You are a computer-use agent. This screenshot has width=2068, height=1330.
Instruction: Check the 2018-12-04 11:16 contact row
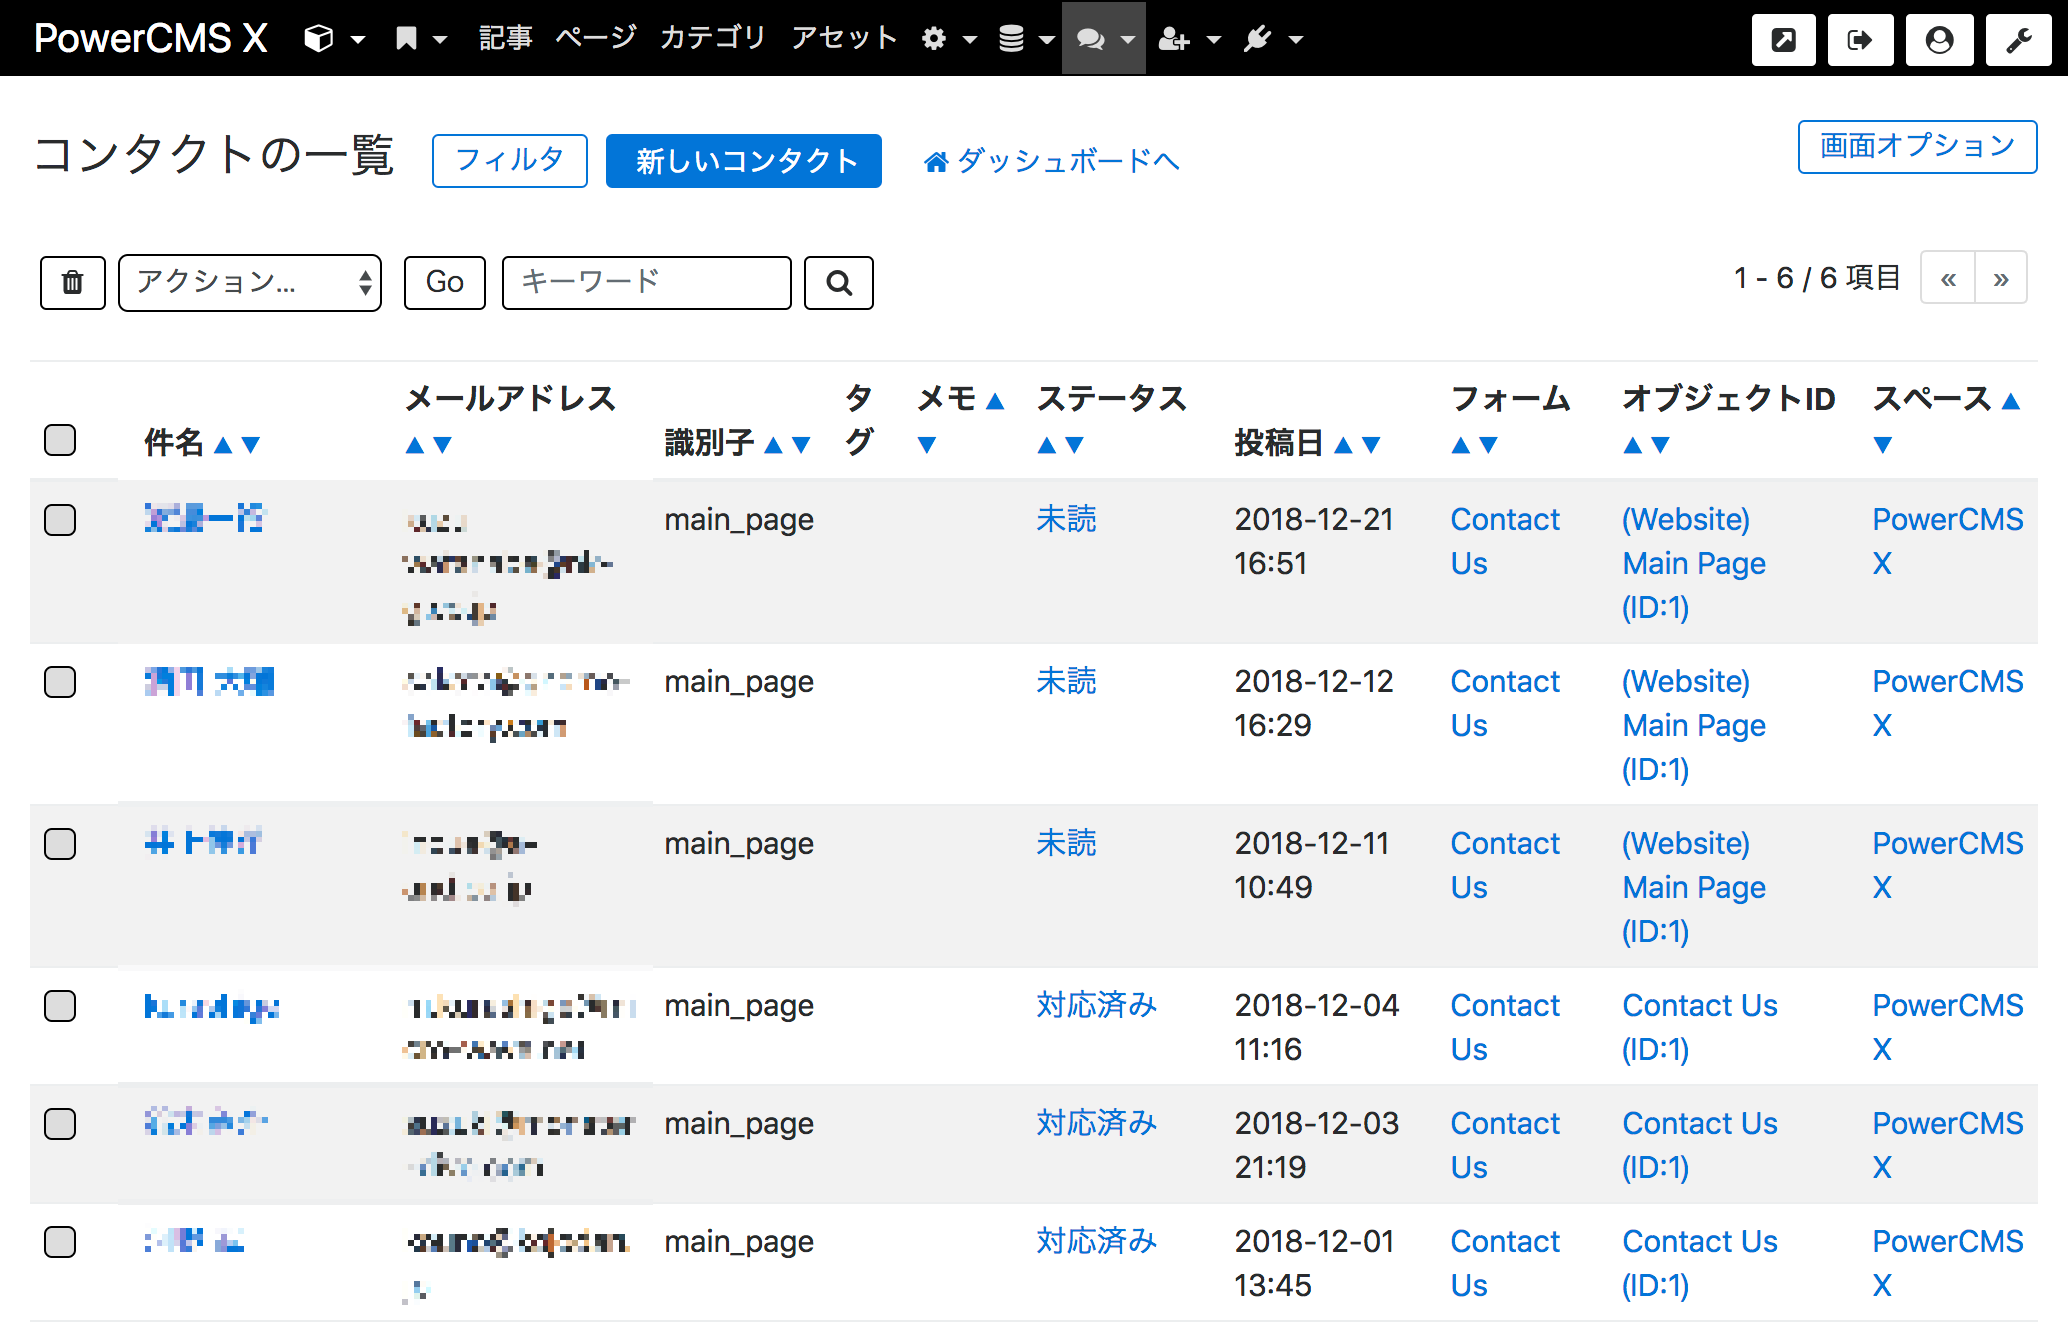[x=60, y=1006]
